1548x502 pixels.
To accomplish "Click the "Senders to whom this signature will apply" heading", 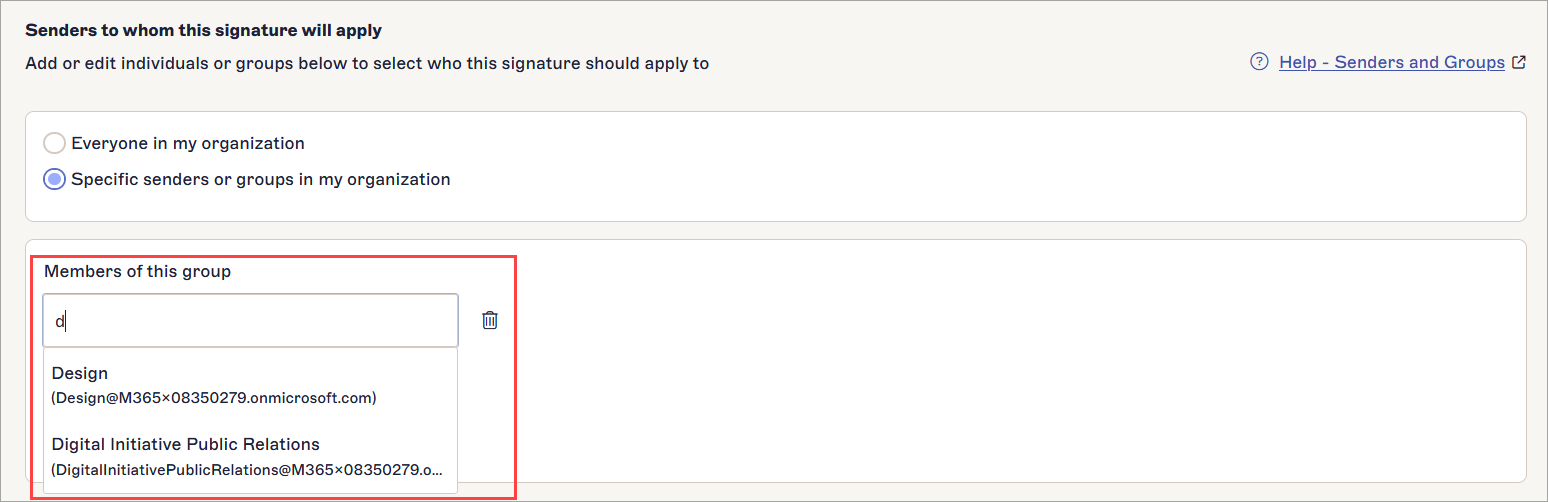I will (x=204, y=30).
